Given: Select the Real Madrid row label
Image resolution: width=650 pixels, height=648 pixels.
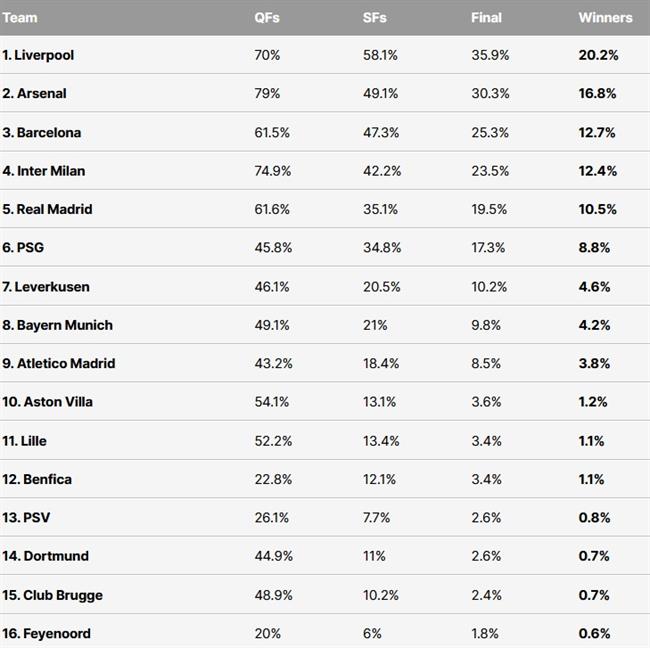Looking at the screenshot, I should pyautogui.click(x=47, y=209).
